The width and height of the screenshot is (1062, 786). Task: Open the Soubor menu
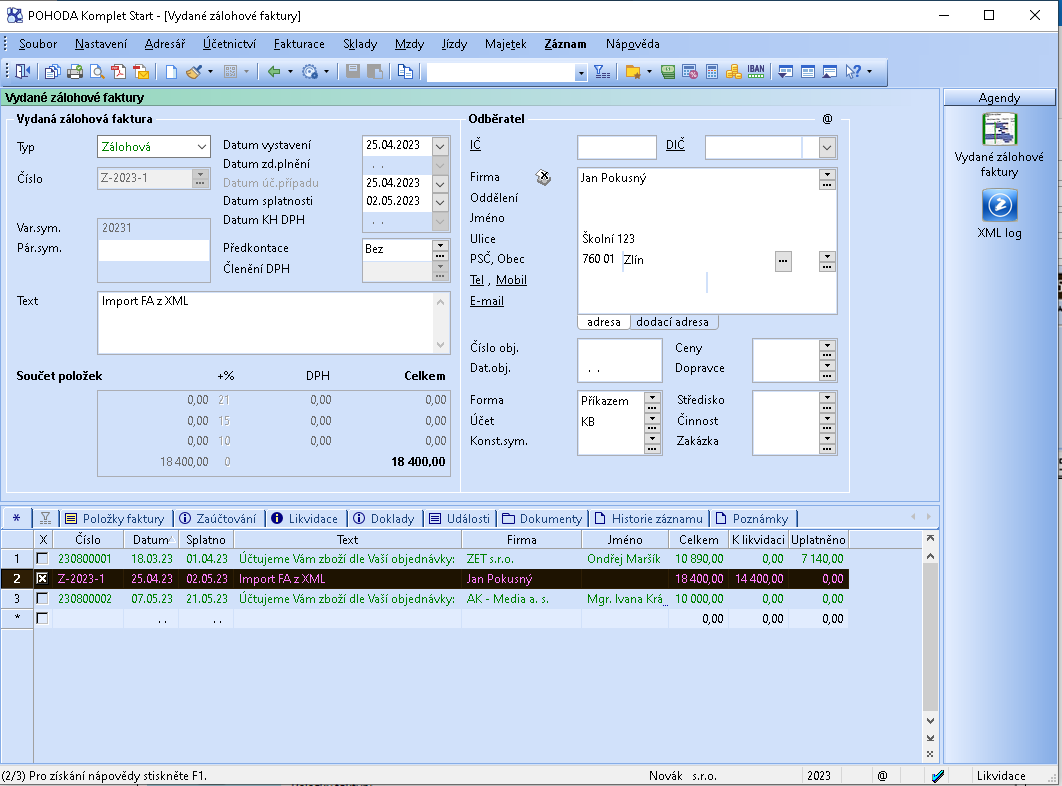point(38,44)
